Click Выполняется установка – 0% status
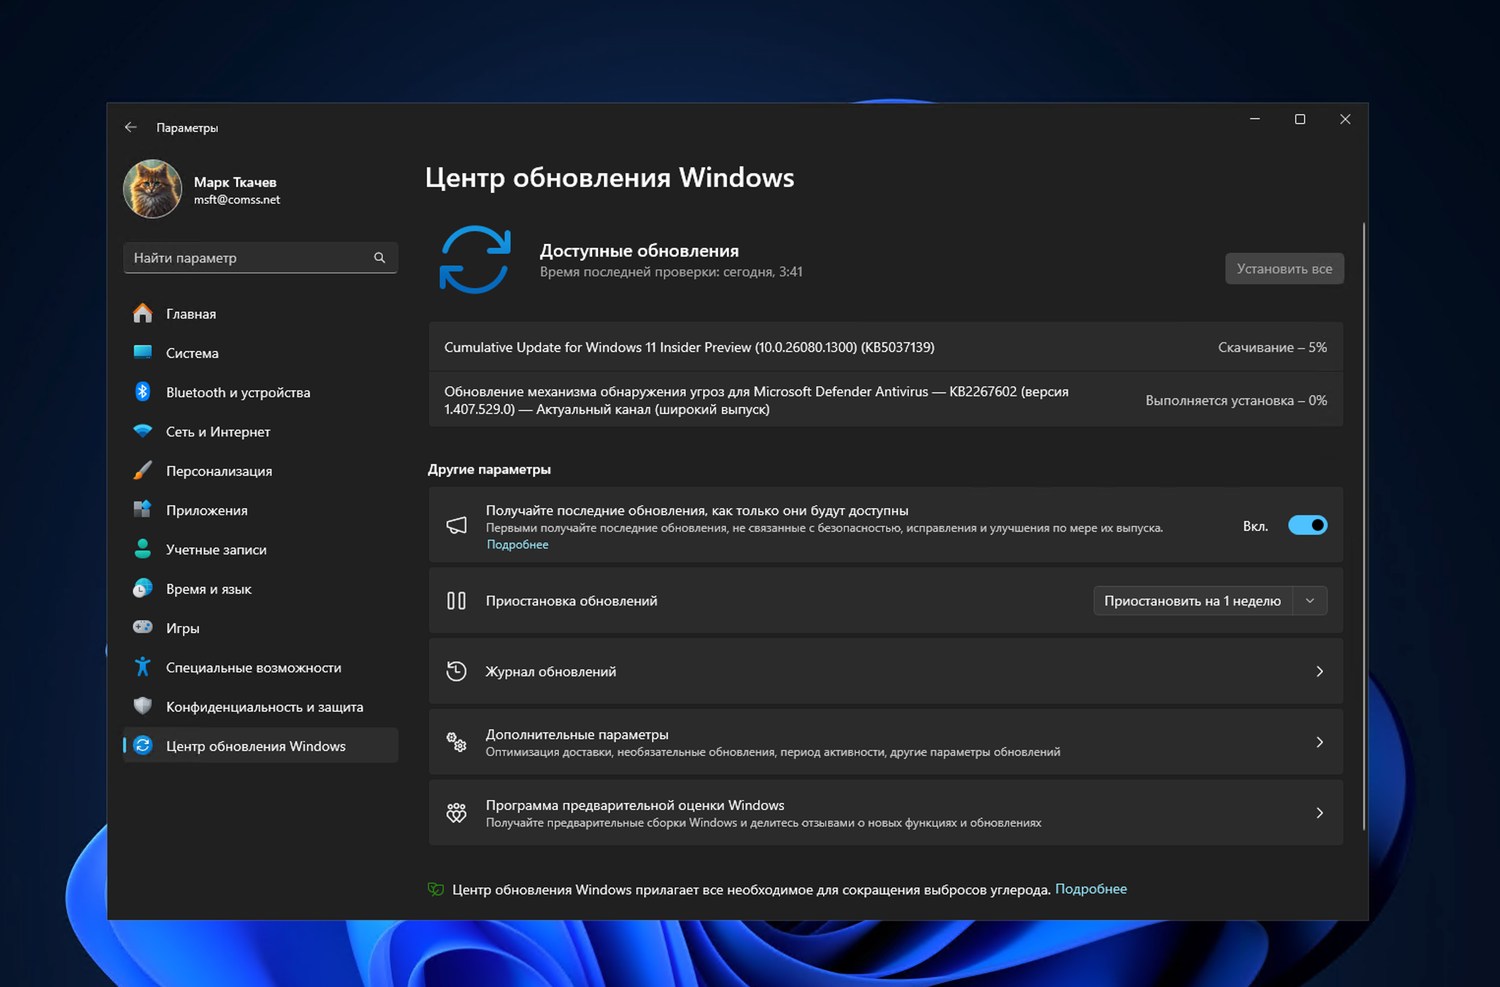Image resolution: width=1500 pixels, height=987 pixels. 1236,400
